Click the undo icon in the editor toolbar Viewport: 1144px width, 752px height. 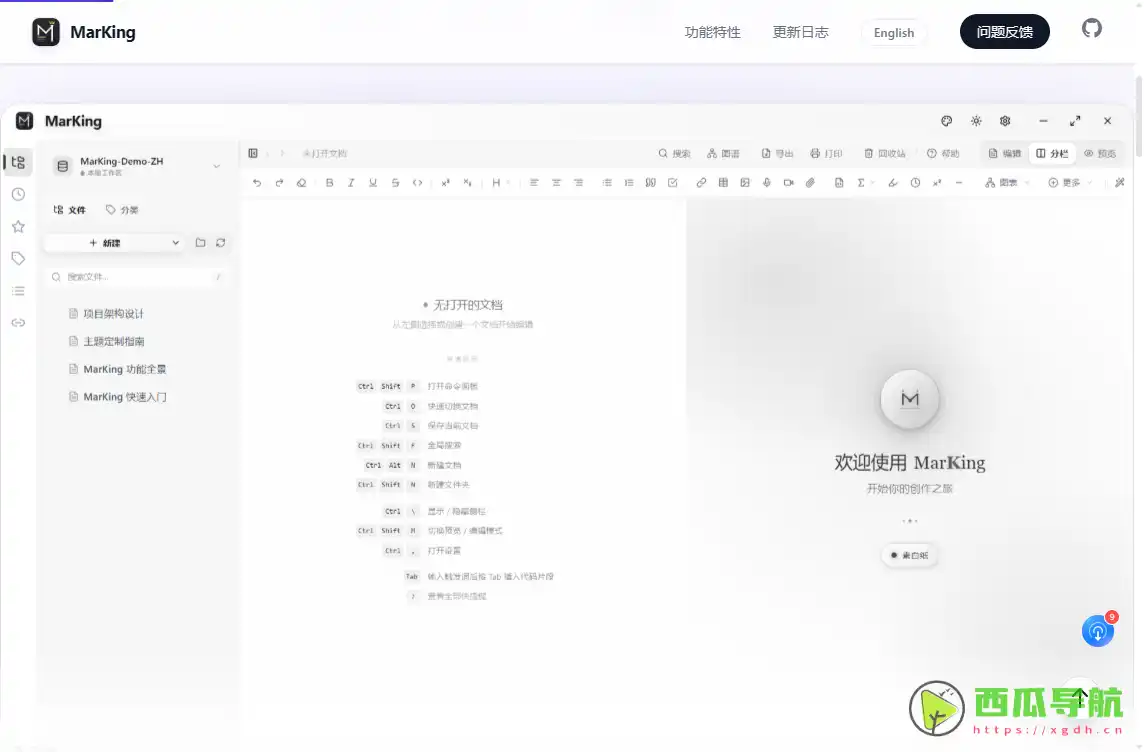coord(257,183)
